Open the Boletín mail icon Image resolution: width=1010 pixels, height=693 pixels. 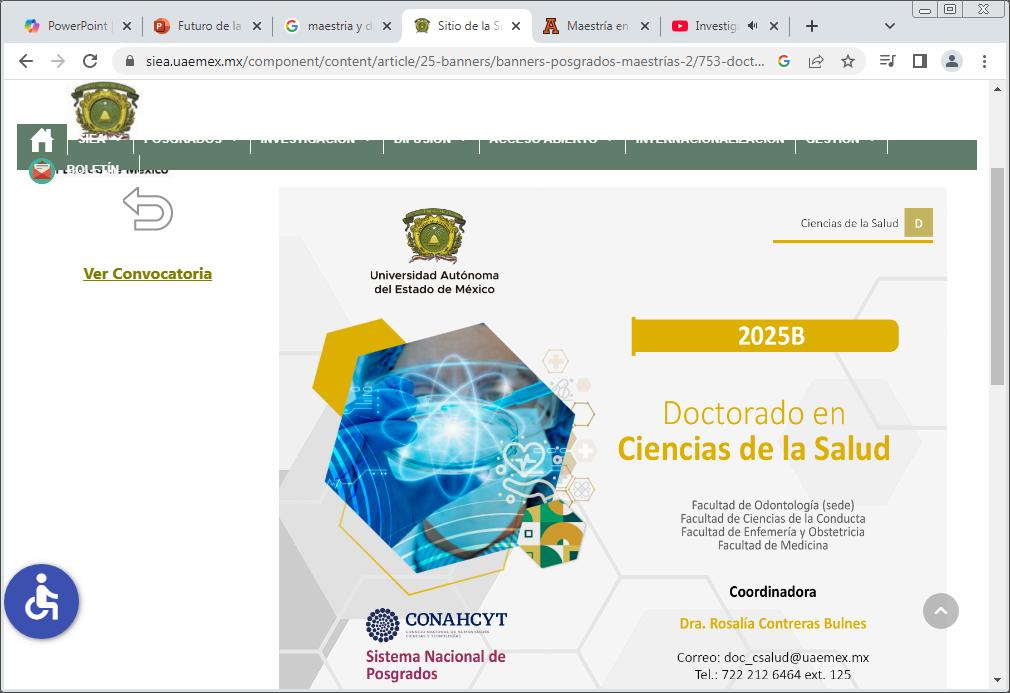click(42, 170)
